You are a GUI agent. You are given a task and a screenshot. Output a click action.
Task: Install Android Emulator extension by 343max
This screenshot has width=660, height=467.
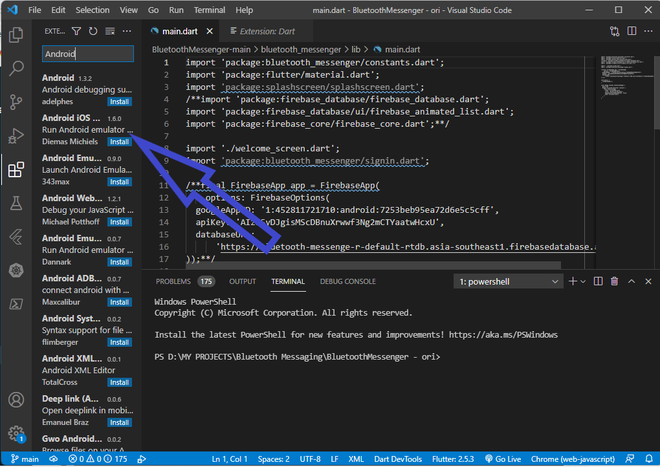tap(120, 182)
